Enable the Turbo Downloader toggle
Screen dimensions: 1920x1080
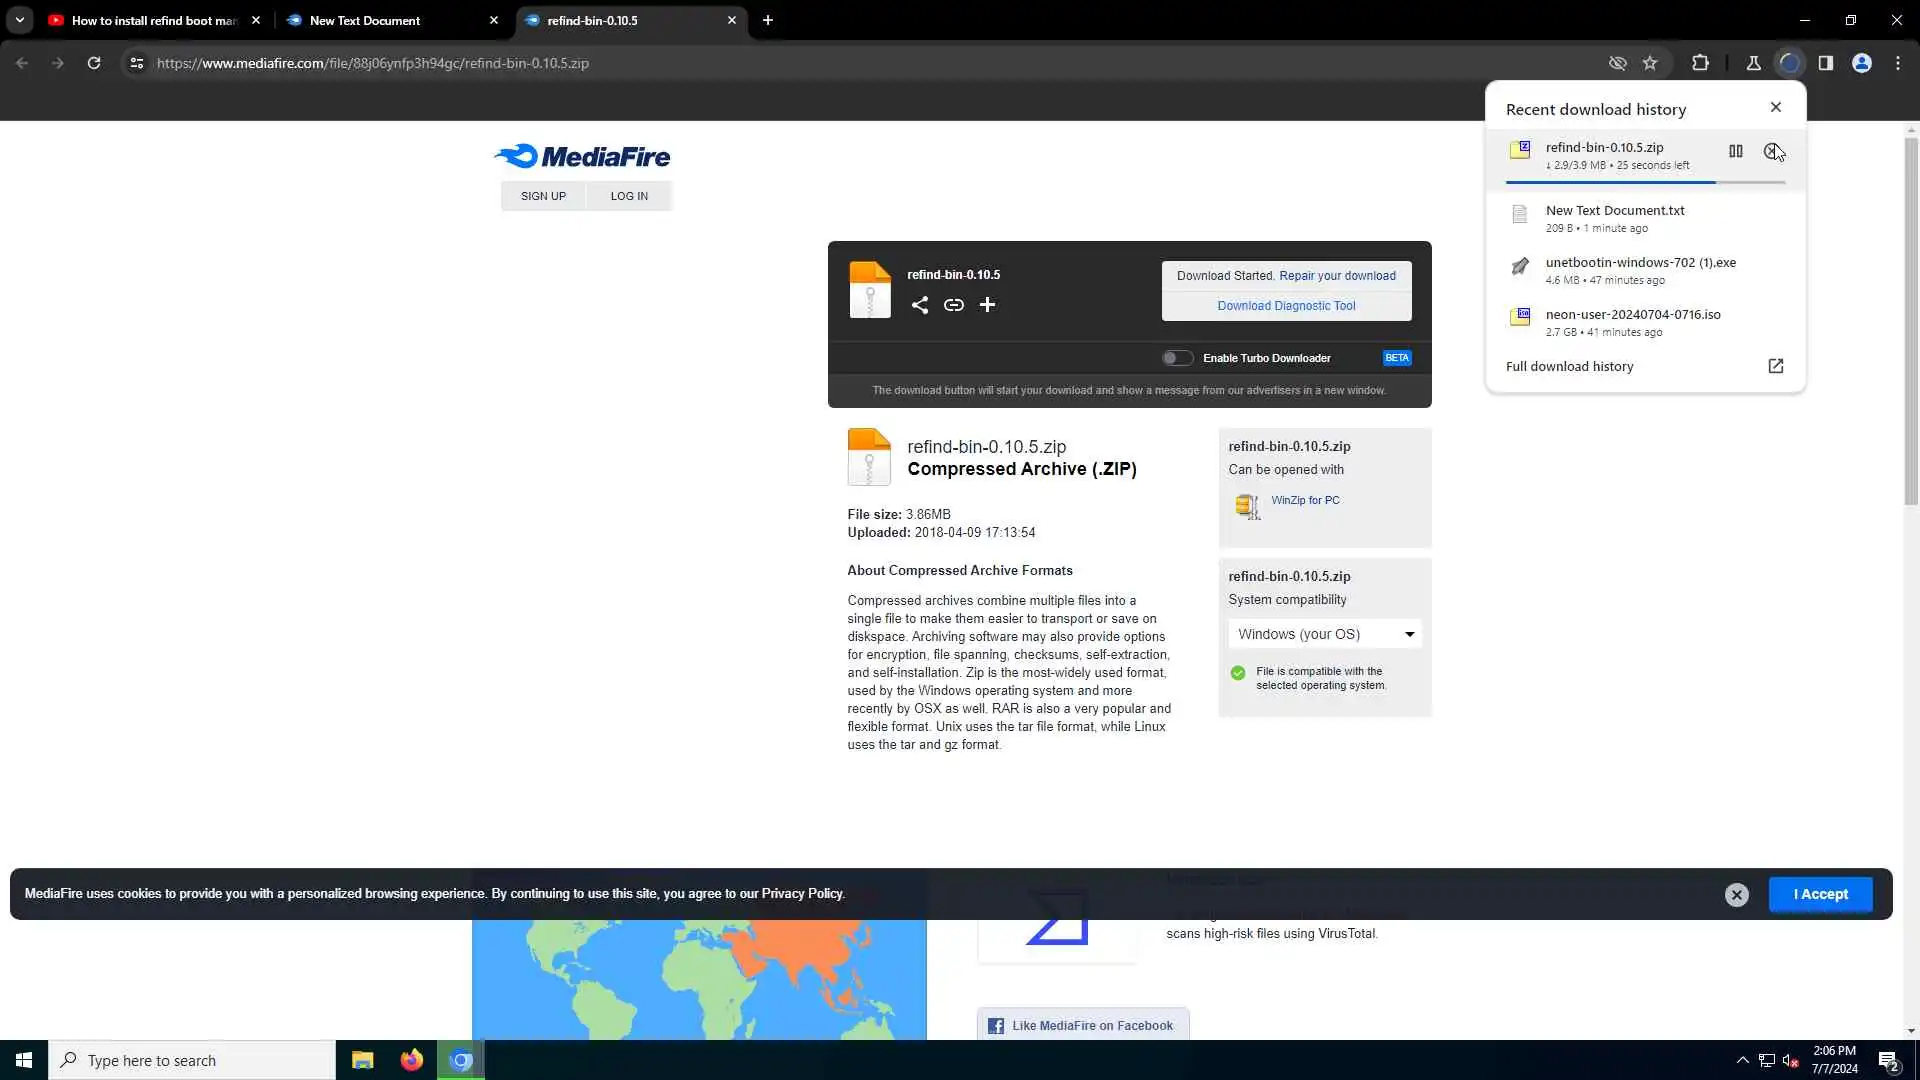[1177, 358]
